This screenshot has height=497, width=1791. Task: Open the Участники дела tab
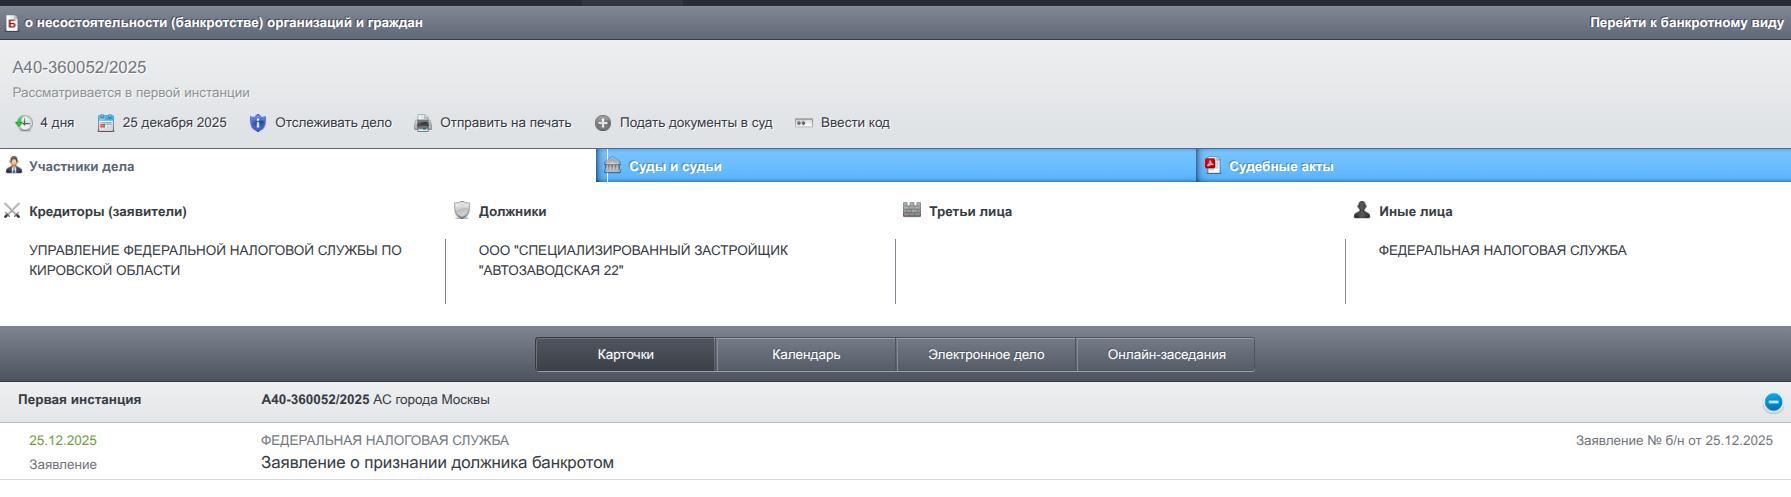click(x=81, y=166)
